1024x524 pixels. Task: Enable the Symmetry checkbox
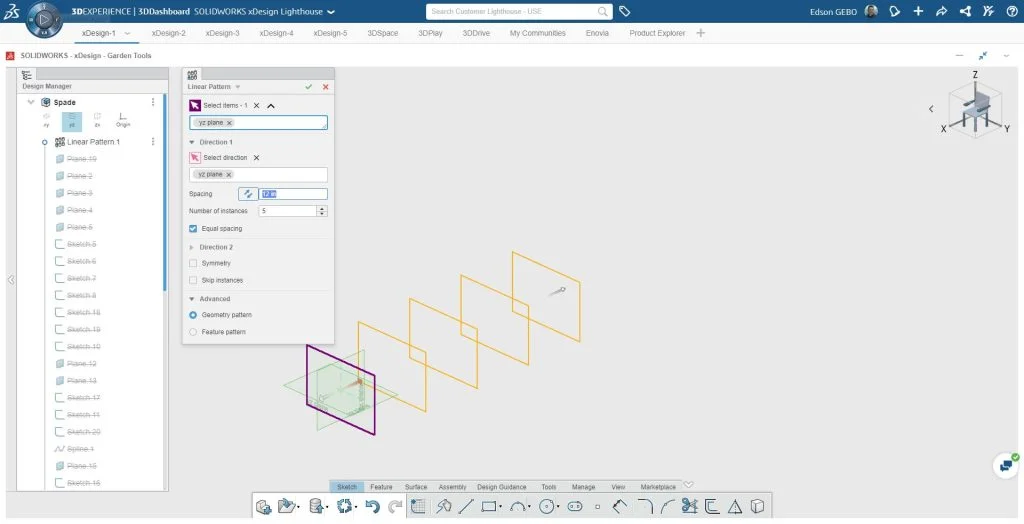tap(194, 263)
